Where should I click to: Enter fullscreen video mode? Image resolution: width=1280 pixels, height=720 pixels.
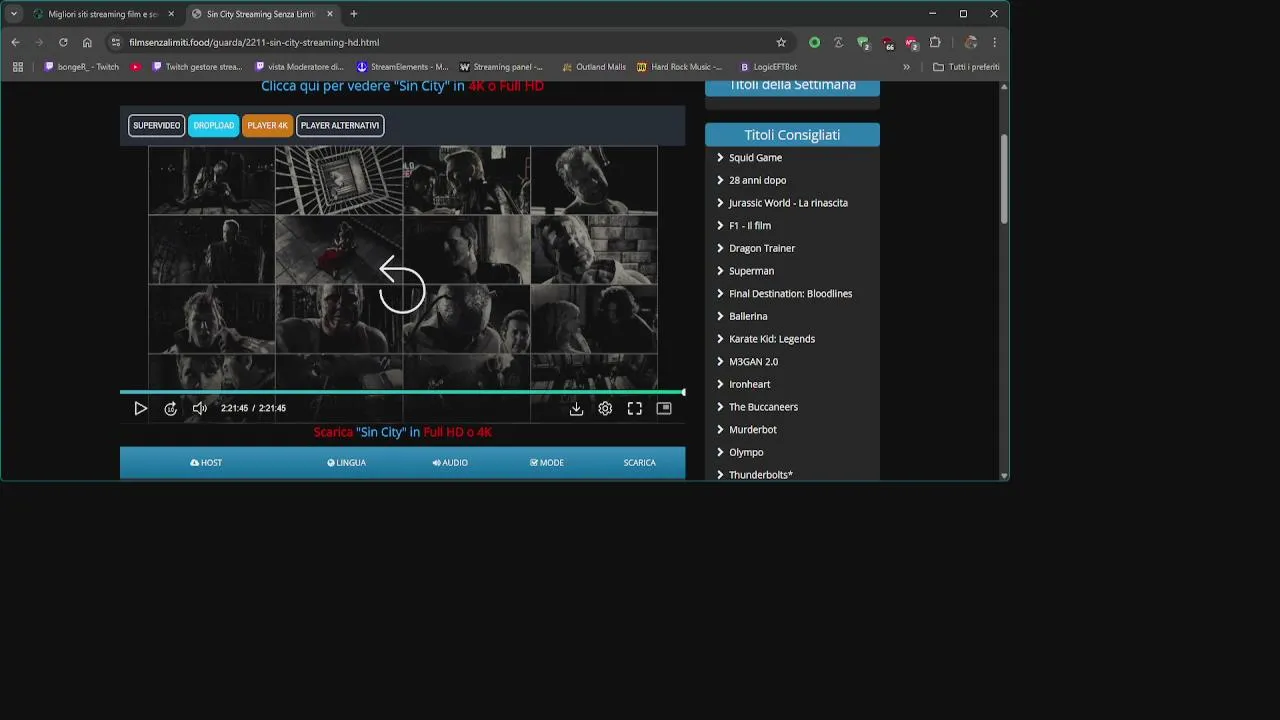(634, 408)
